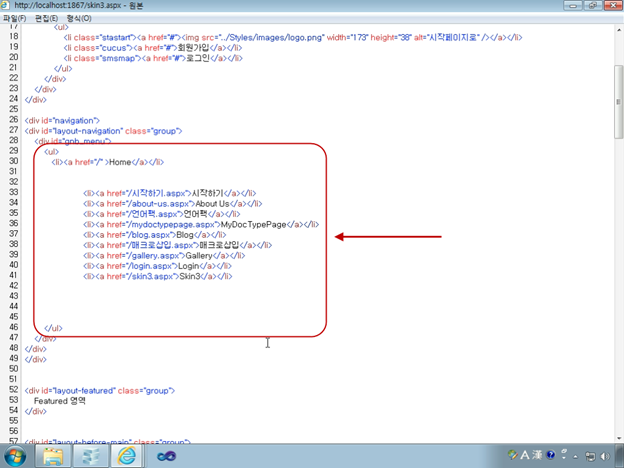Click the 'layout-navigation' div line
This screenshot has width=624, height=468.
pos(103,131)
